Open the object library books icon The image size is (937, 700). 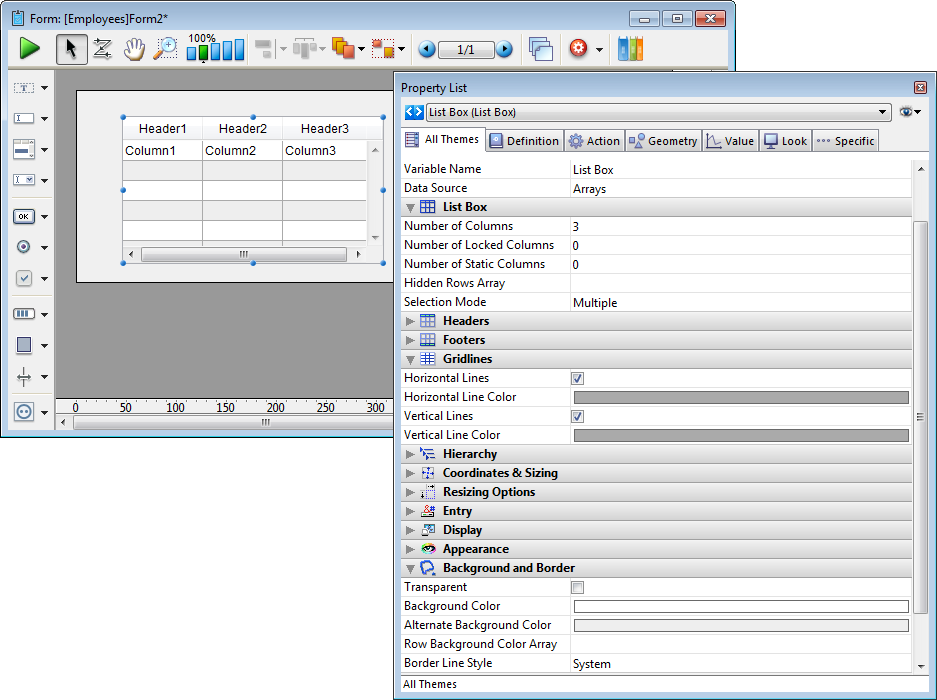pos(630,49)
